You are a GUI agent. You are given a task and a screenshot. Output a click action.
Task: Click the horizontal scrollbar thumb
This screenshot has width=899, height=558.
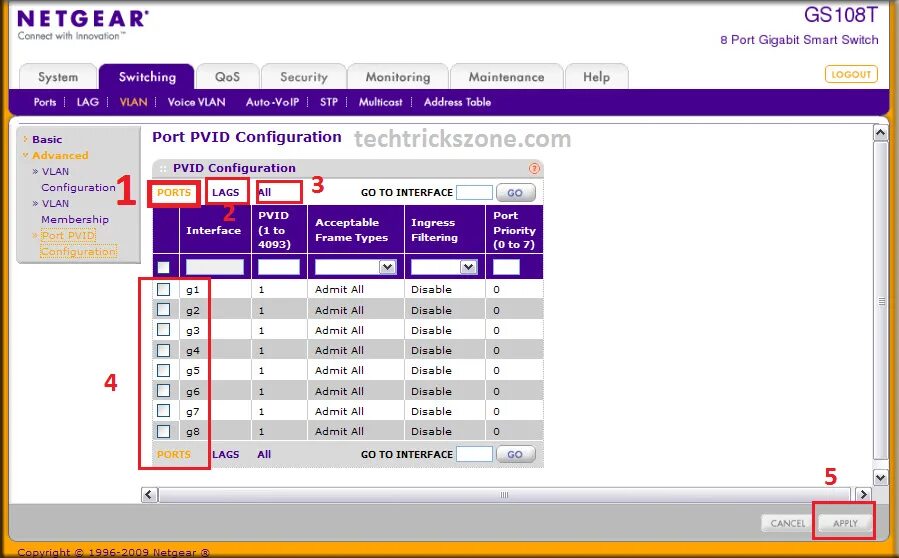[x=504, y=494]
